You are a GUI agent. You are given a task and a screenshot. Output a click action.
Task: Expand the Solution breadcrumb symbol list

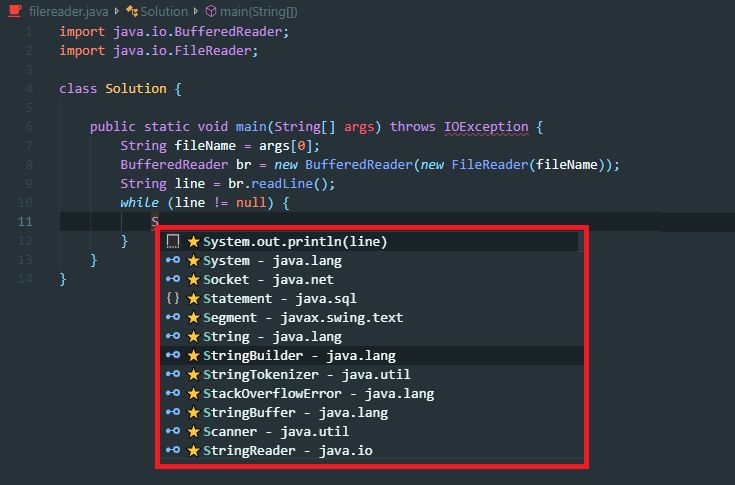163,11
